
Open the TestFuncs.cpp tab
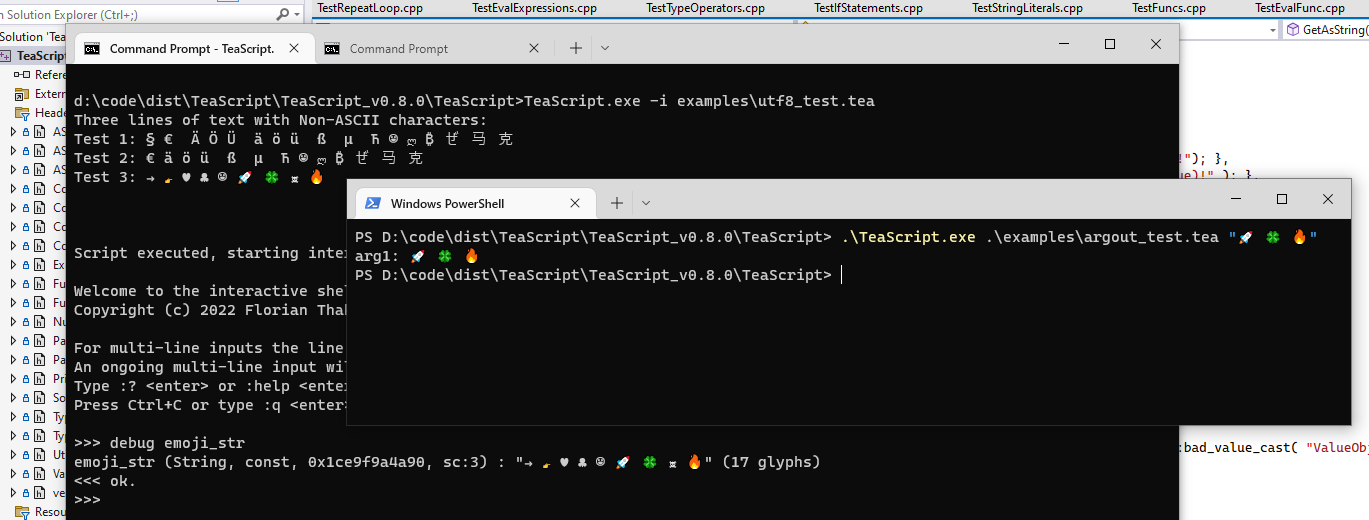point(1169,8)
